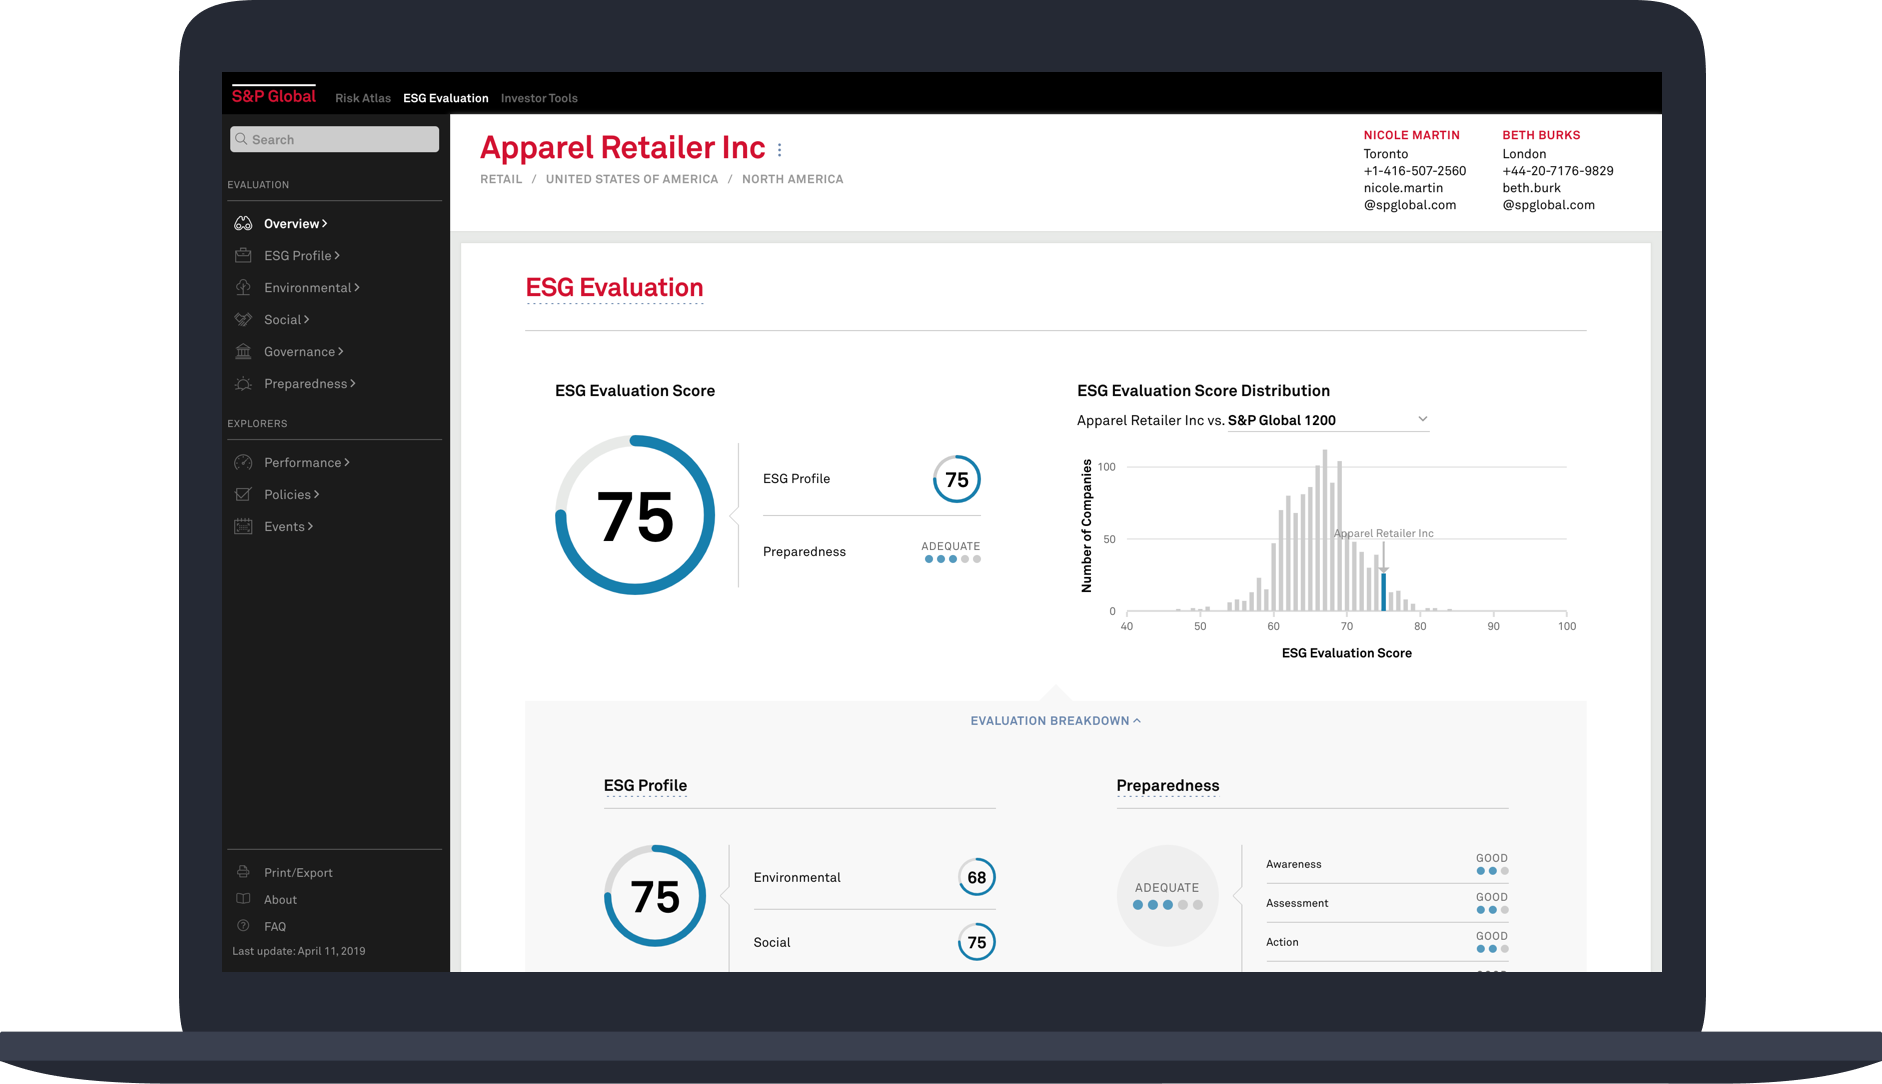Click the Overview binoculars icon
This screenshot has height=1084, width=1882.
tap(243, 223)
